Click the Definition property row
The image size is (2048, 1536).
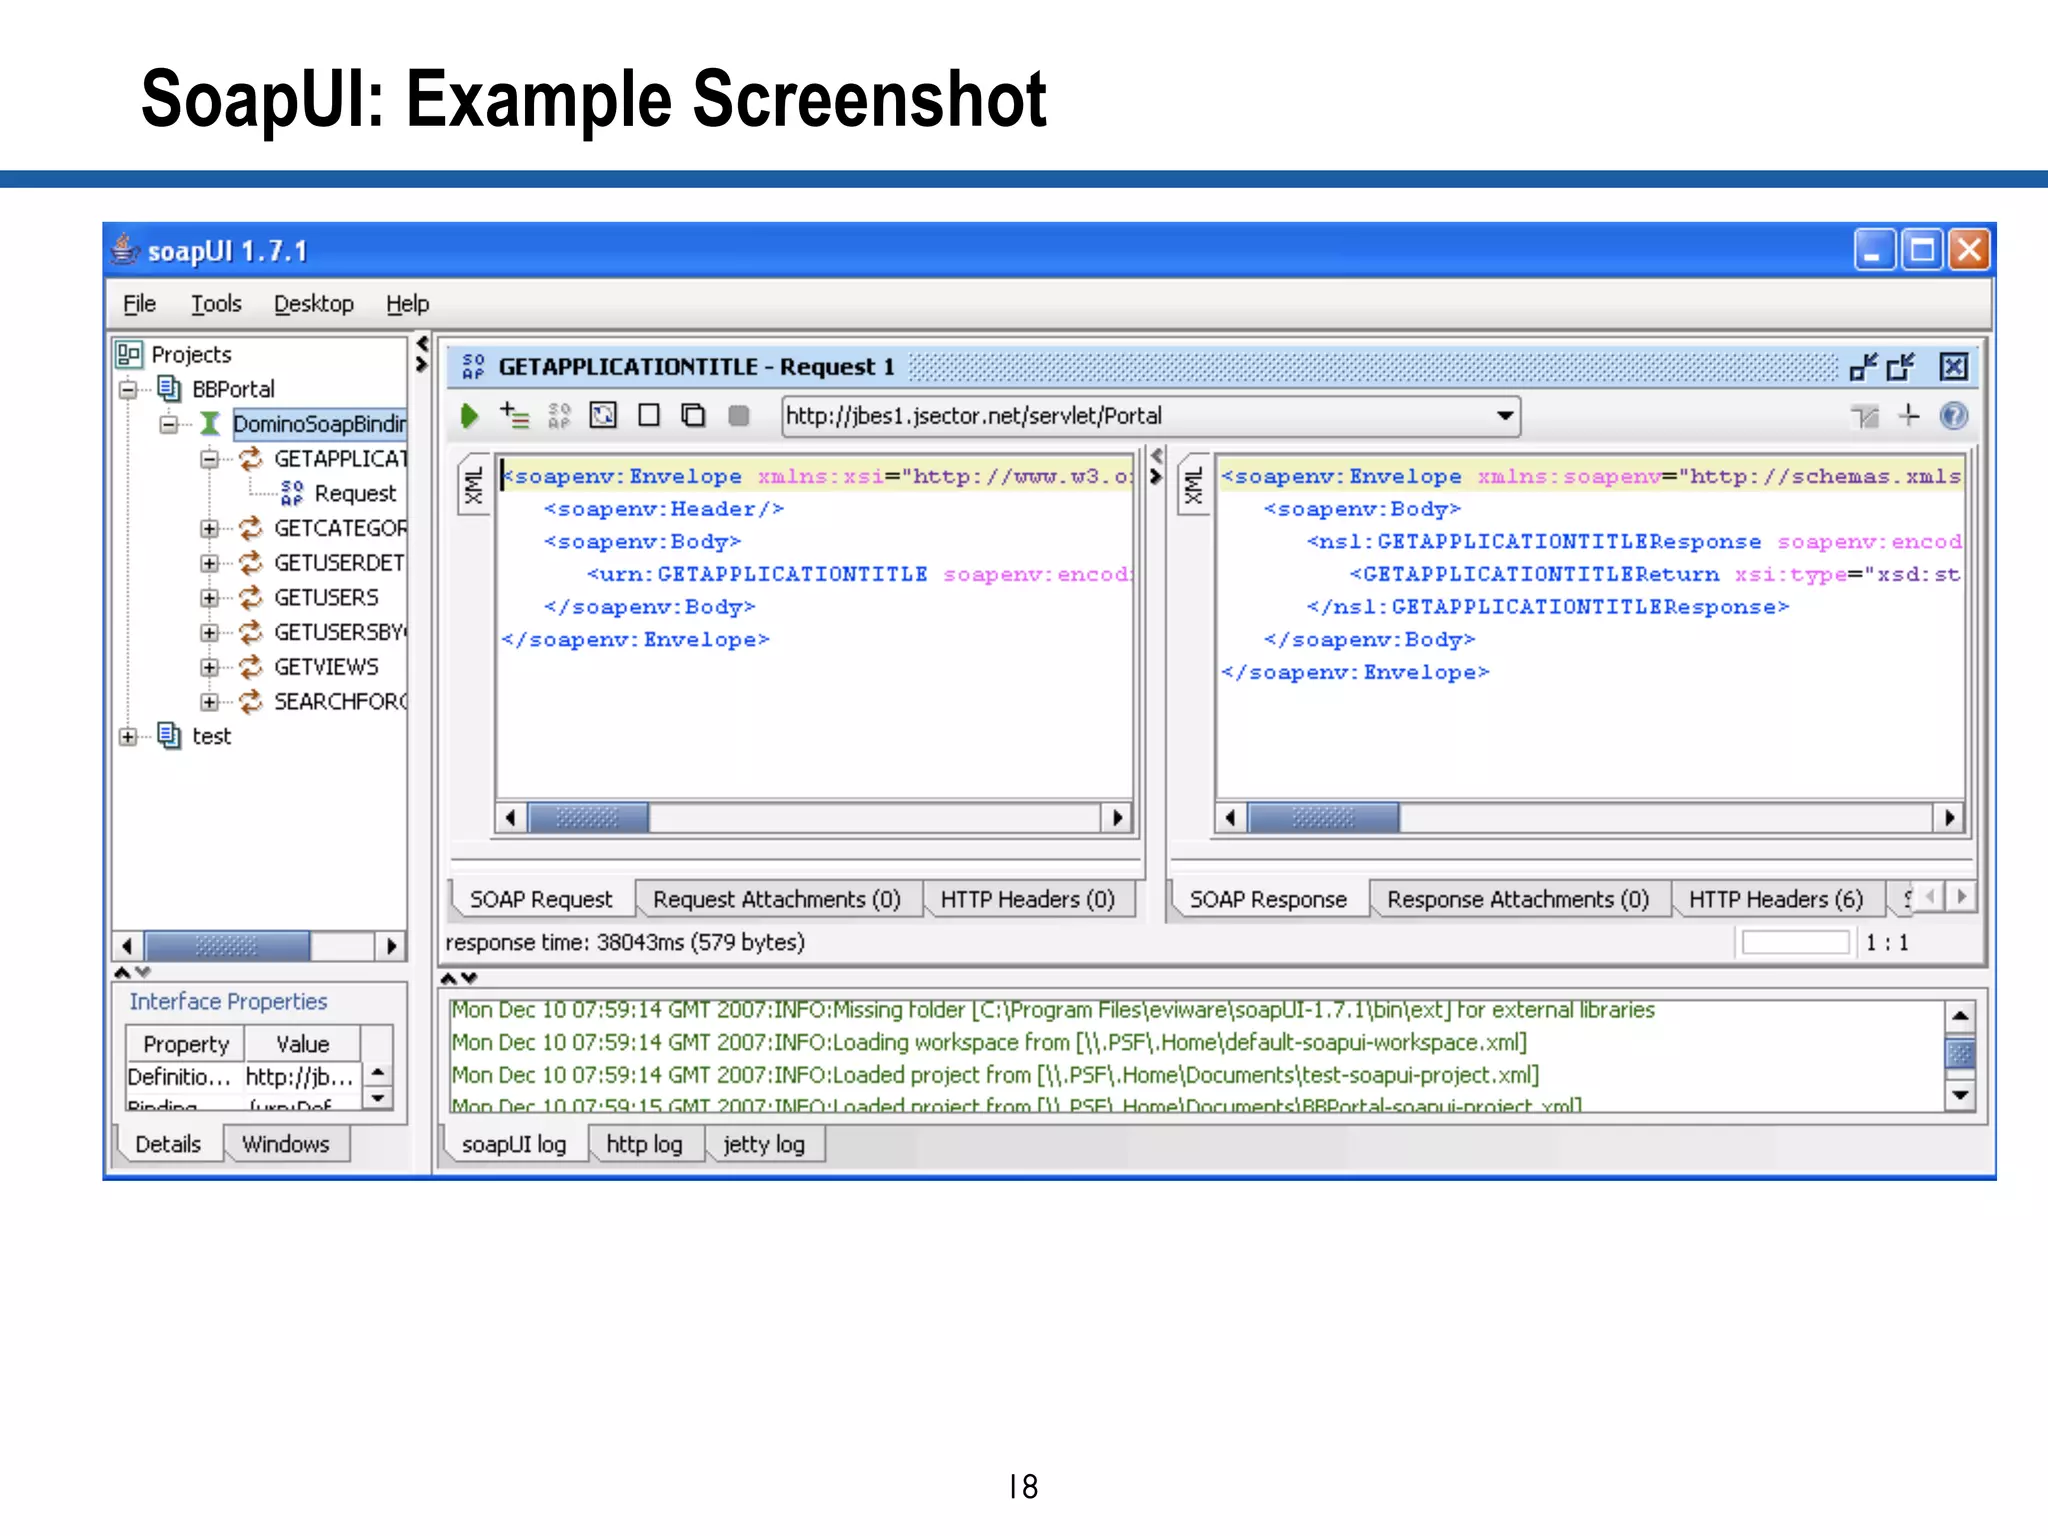point(242,1077)
